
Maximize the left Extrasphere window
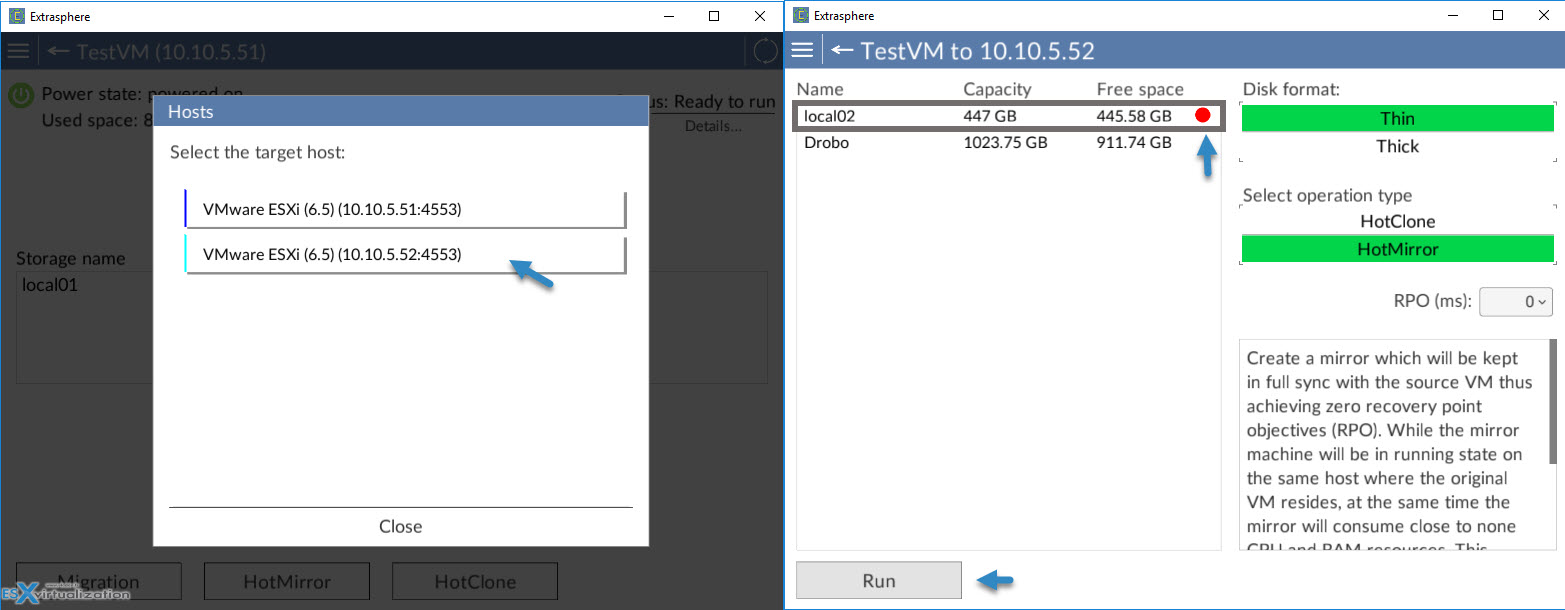point(714,16)
